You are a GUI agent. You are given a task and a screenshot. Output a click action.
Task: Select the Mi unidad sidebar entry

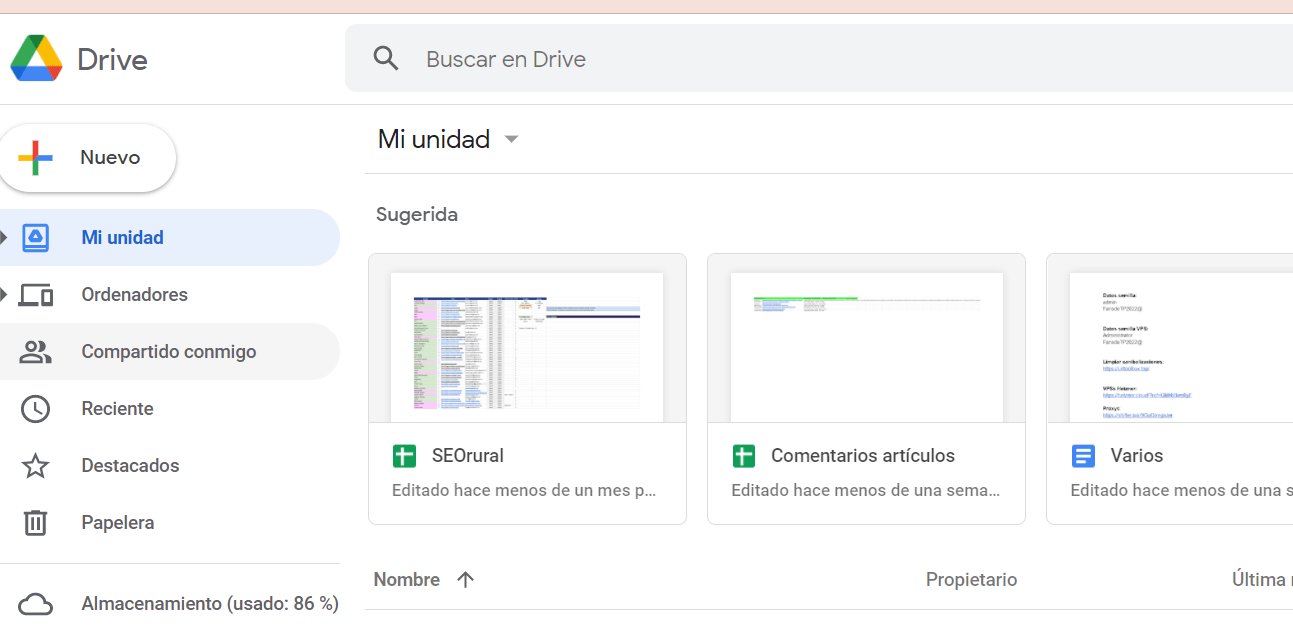tap(122, 237)
